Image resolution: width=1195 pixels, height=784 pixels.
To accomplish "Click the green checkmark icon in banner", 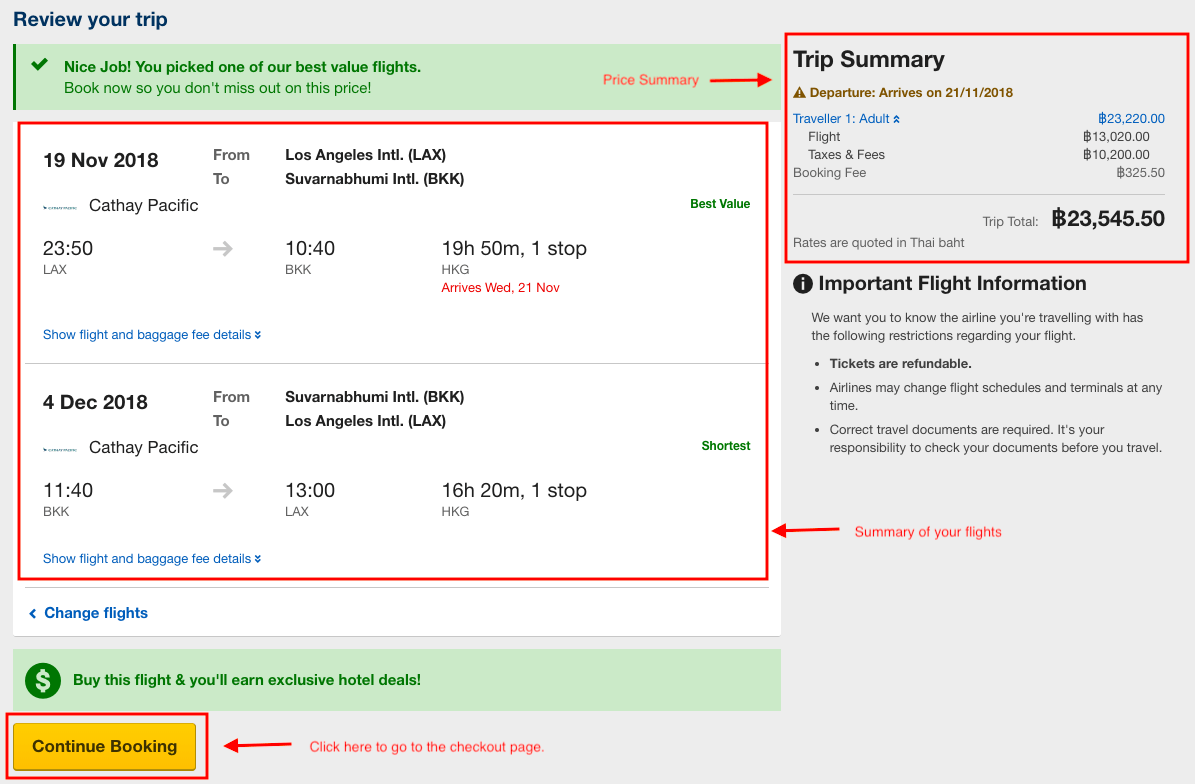I will click(x=40, y=65).
